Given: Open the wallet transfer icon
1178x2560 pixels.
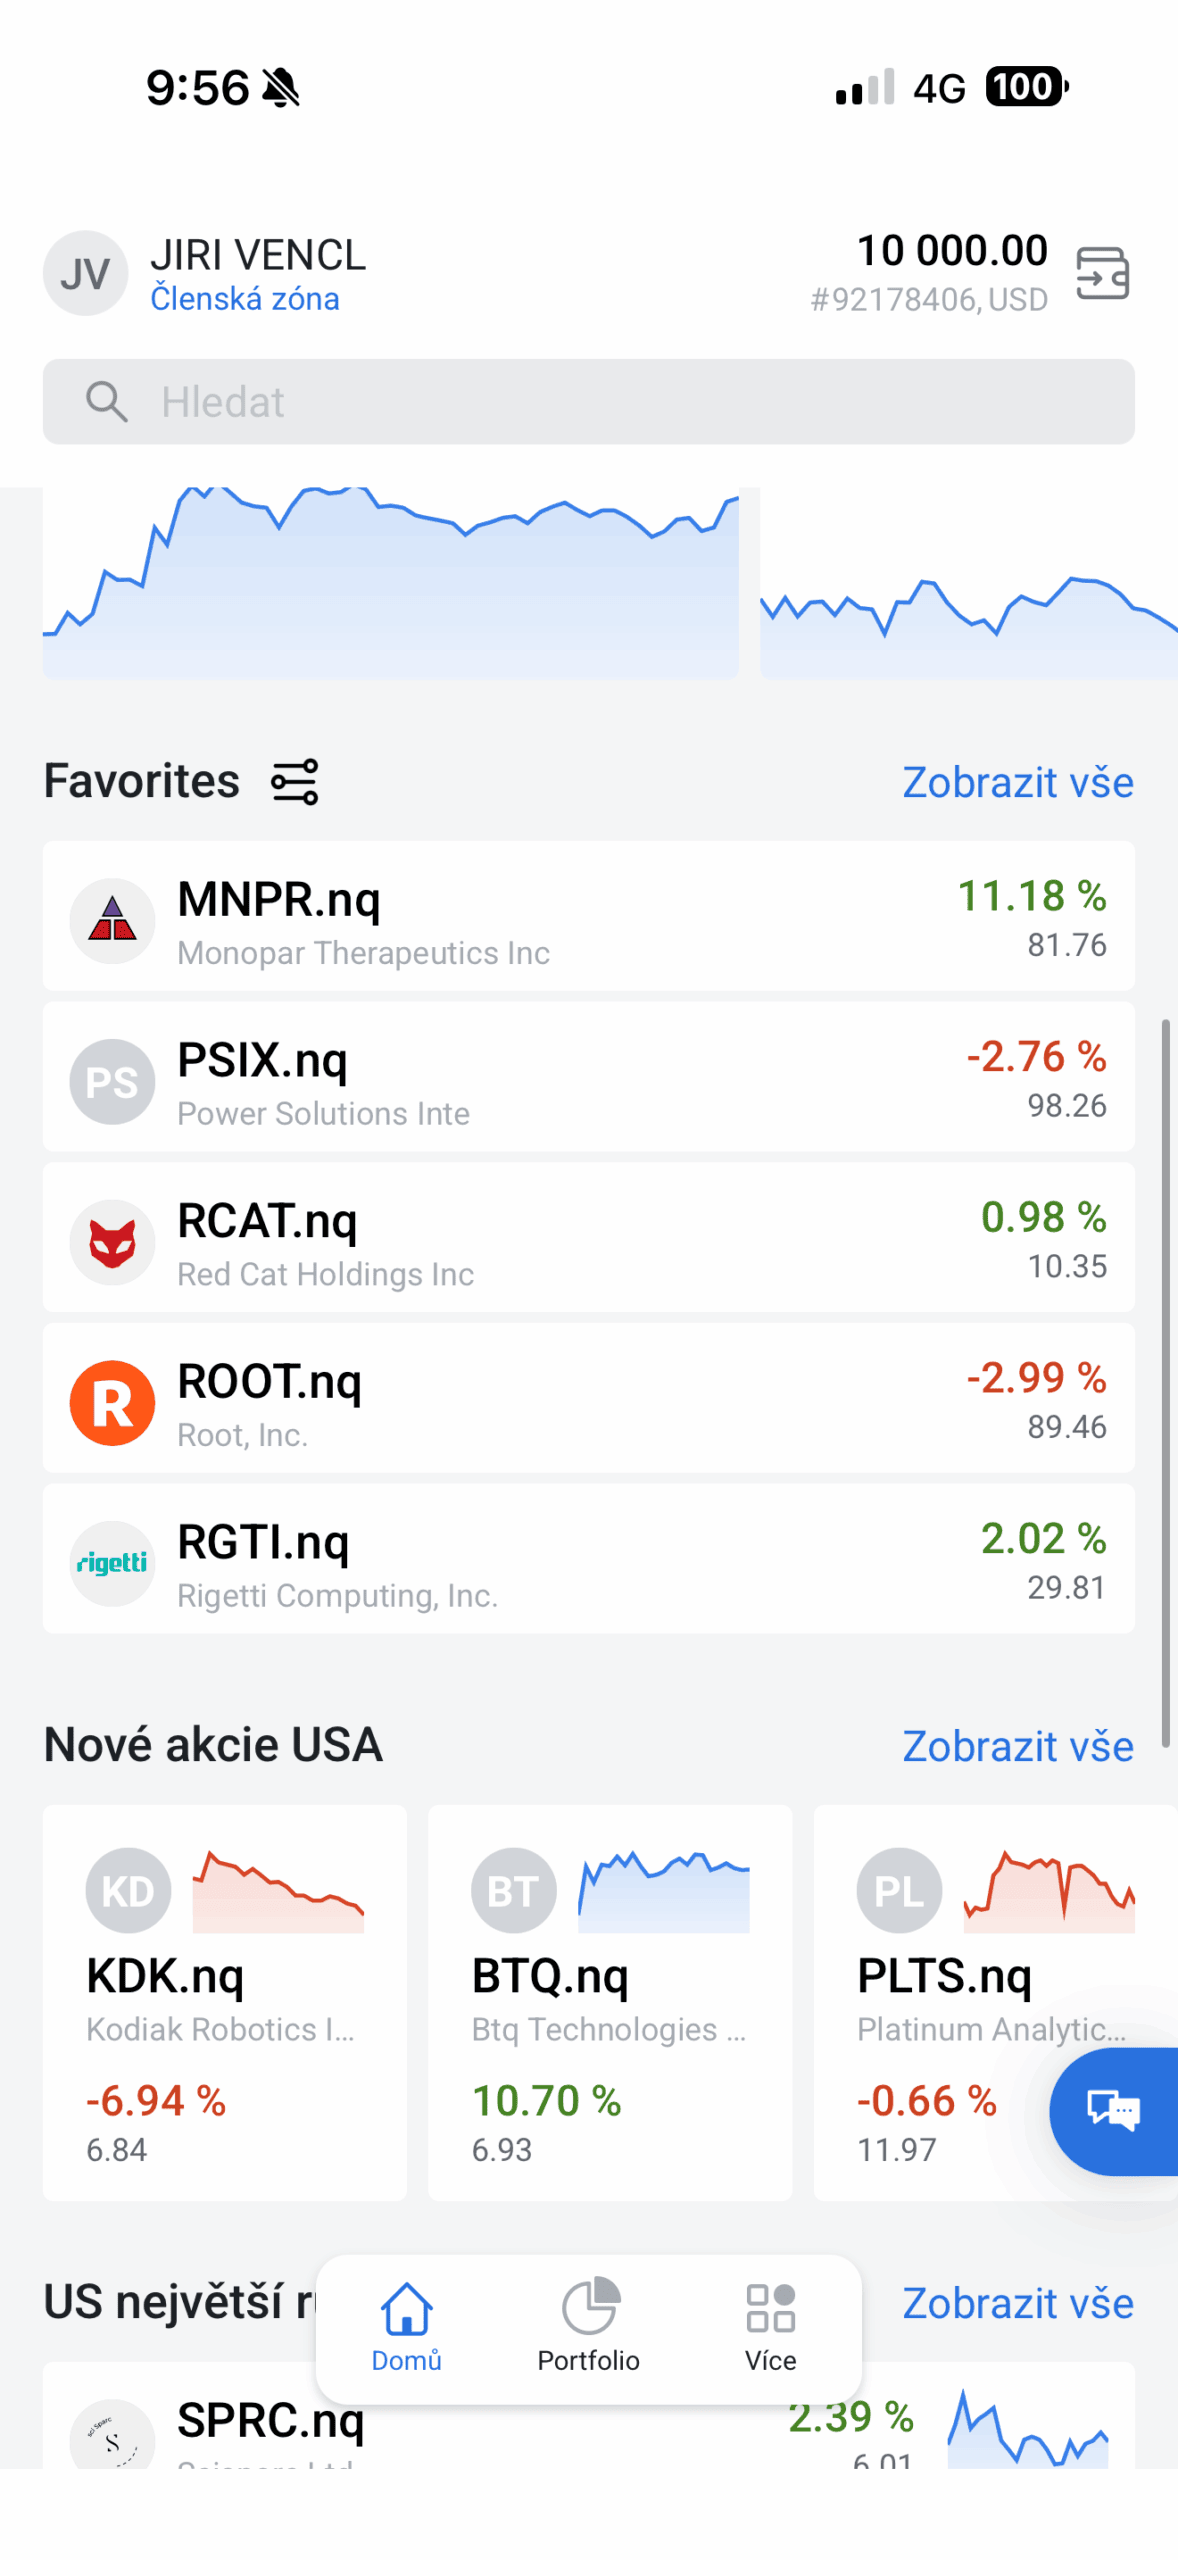Looking at the screenshot, I should click(1102, 273).
